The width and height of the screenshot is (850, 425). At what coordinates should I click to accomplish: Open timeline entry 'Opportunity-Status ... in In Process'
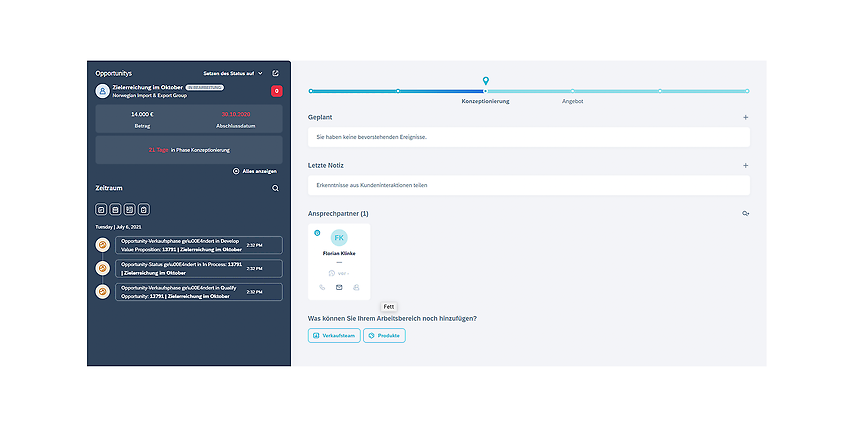point(199,268)
